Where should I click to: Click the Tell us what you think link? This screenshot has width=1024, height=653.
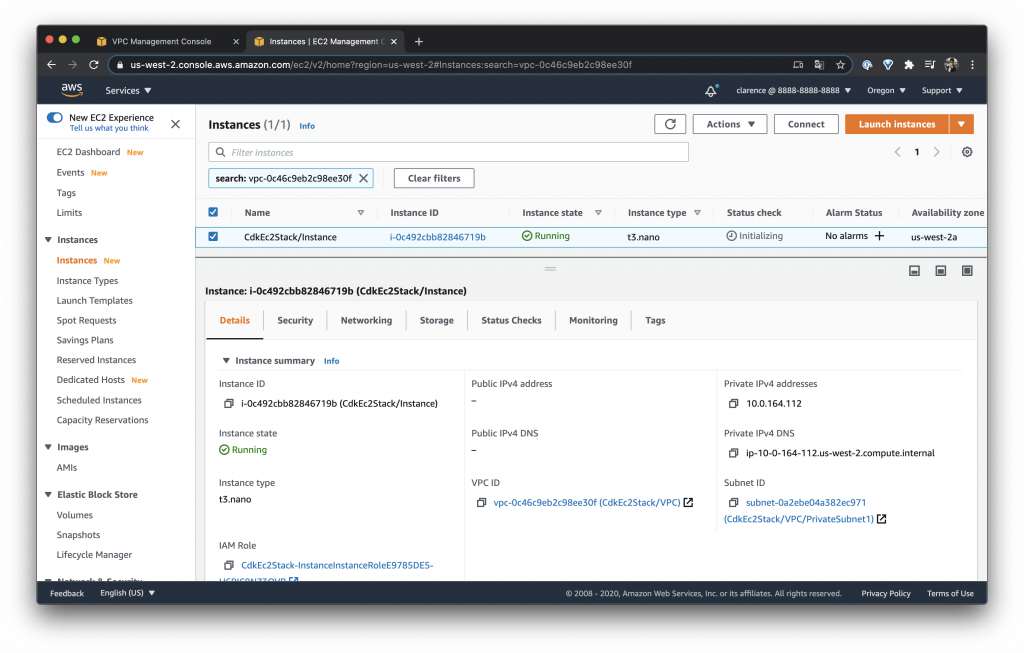pos(109,129)
